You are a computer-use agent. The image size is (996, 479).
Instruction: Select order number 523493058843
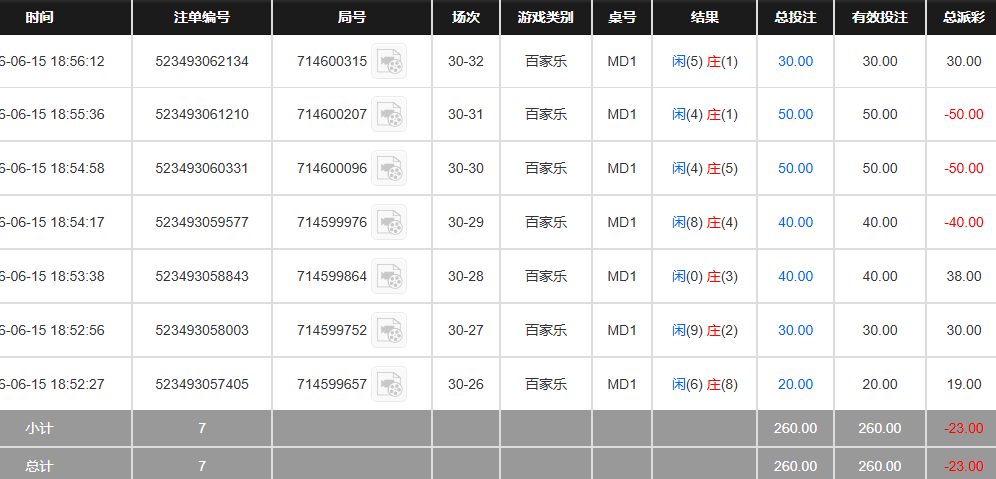(202, 276)
